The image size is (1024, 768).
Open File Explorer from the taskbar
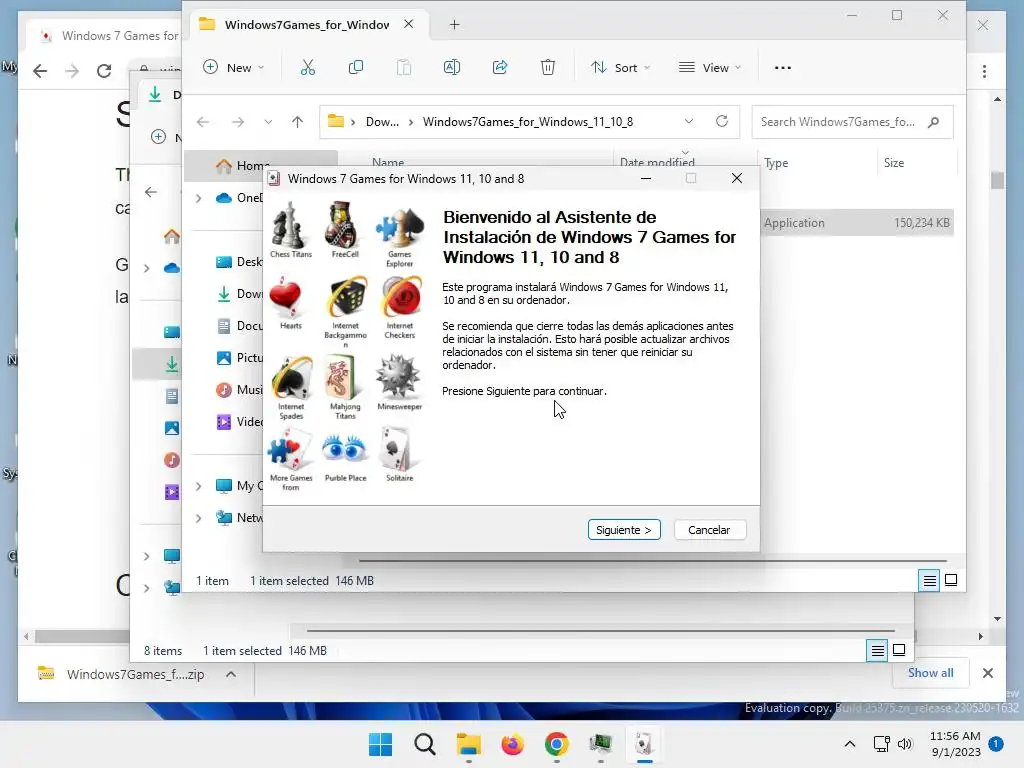(468, 744)
